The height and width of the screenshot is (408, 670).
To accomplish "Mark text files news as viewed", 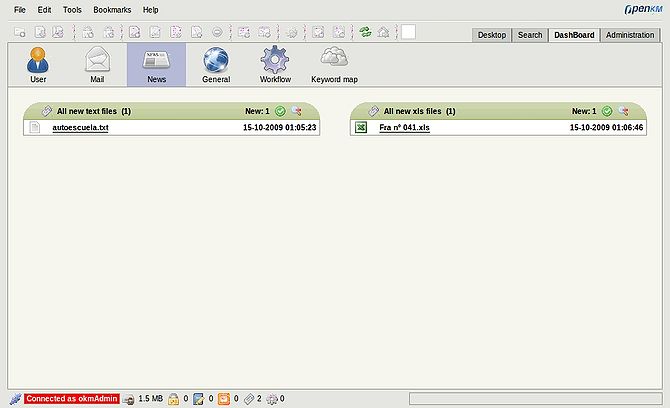I will [280, 112].
